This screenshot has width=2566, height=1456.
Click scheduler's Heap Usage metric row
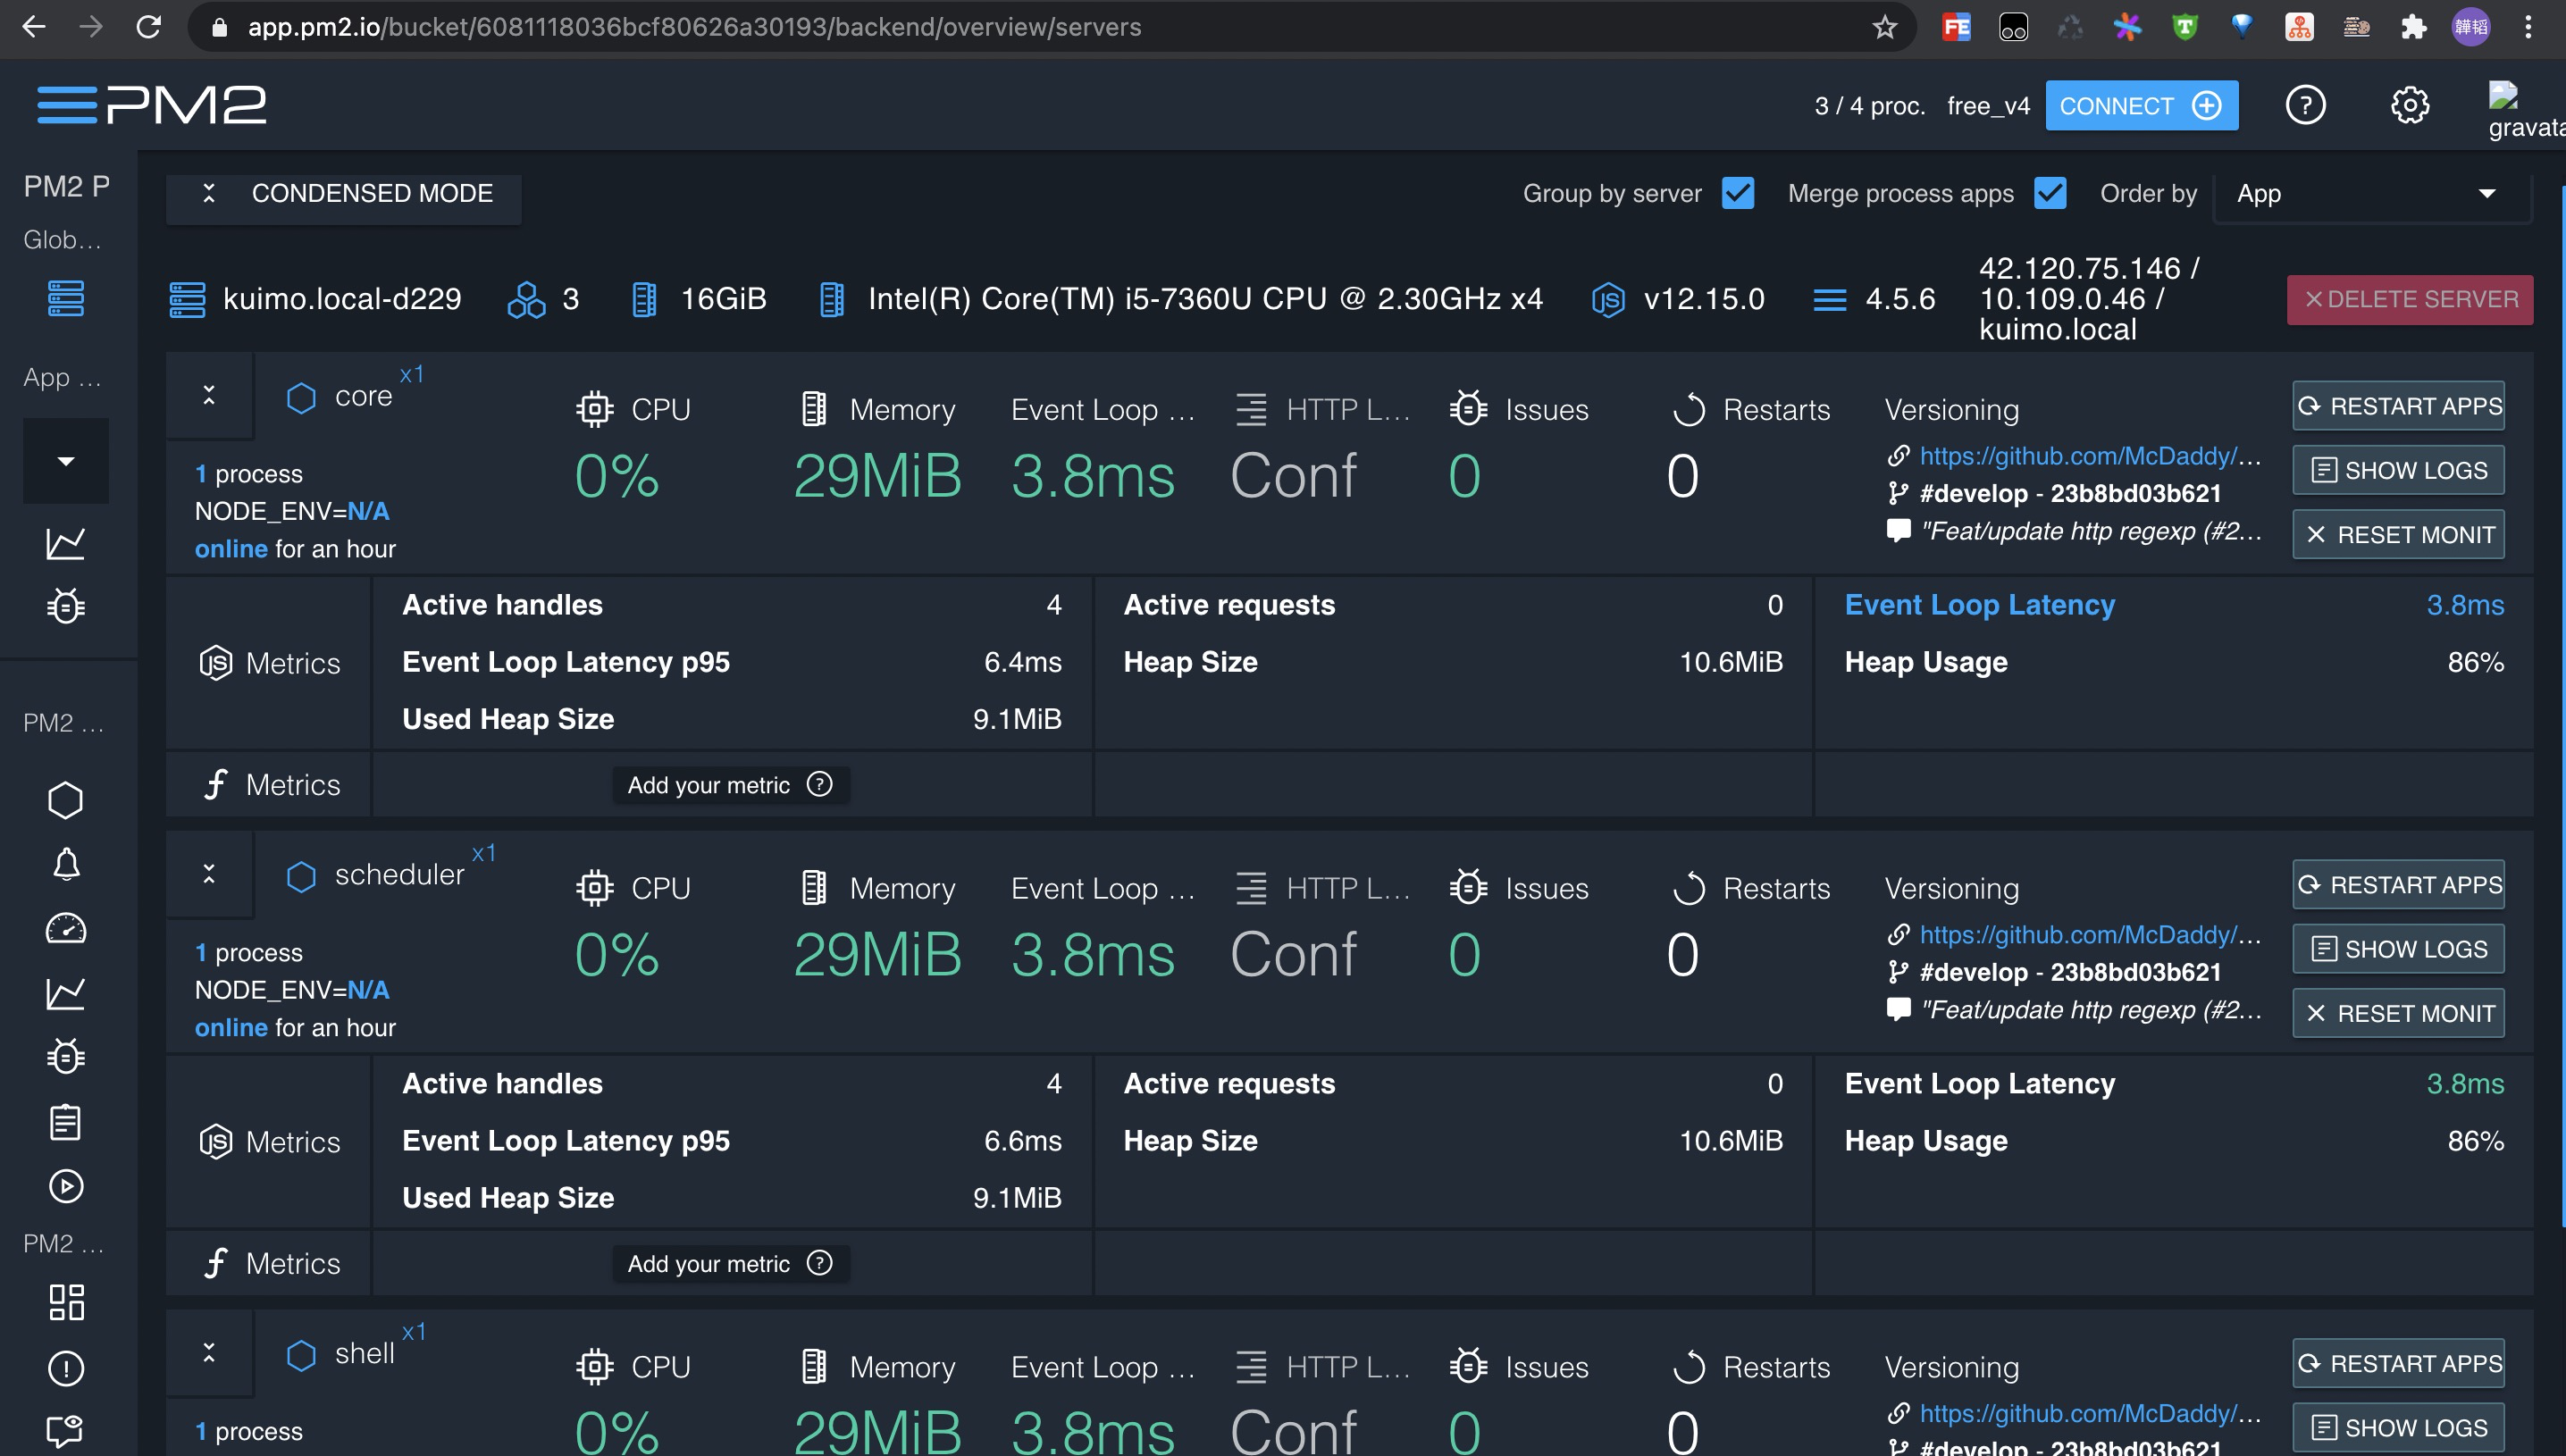click(x=2174, y=1141)
